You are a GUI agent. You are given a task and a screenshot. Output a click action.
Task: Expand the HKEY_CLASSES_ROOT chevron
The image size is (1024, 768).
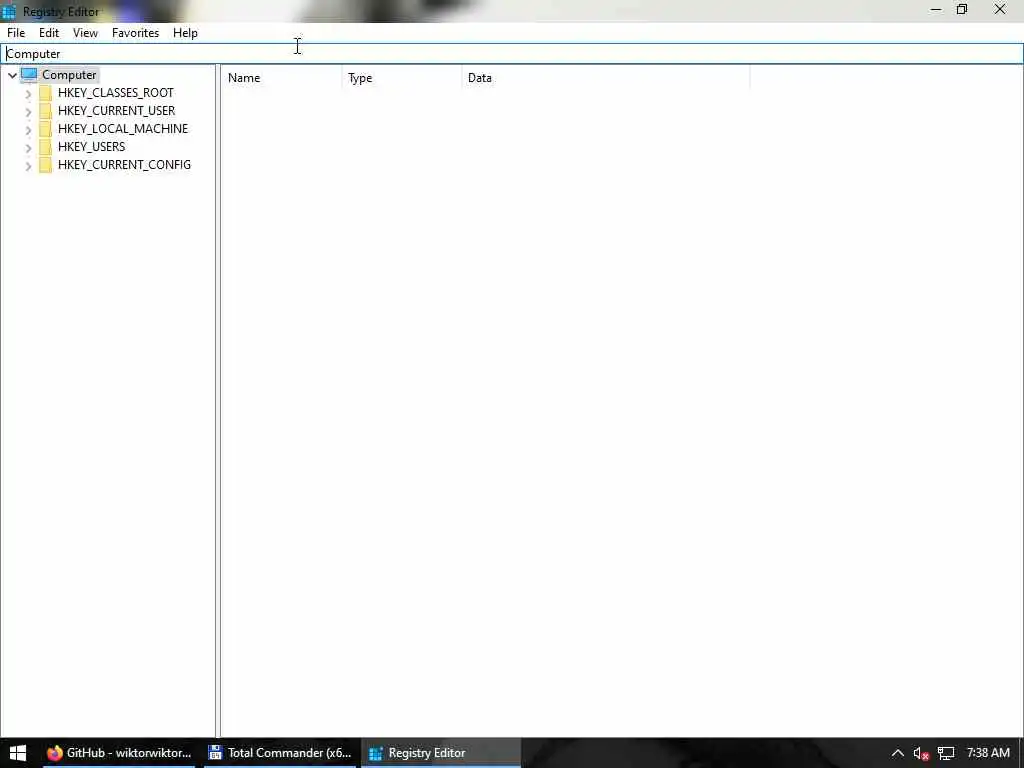tap(28, 93)
